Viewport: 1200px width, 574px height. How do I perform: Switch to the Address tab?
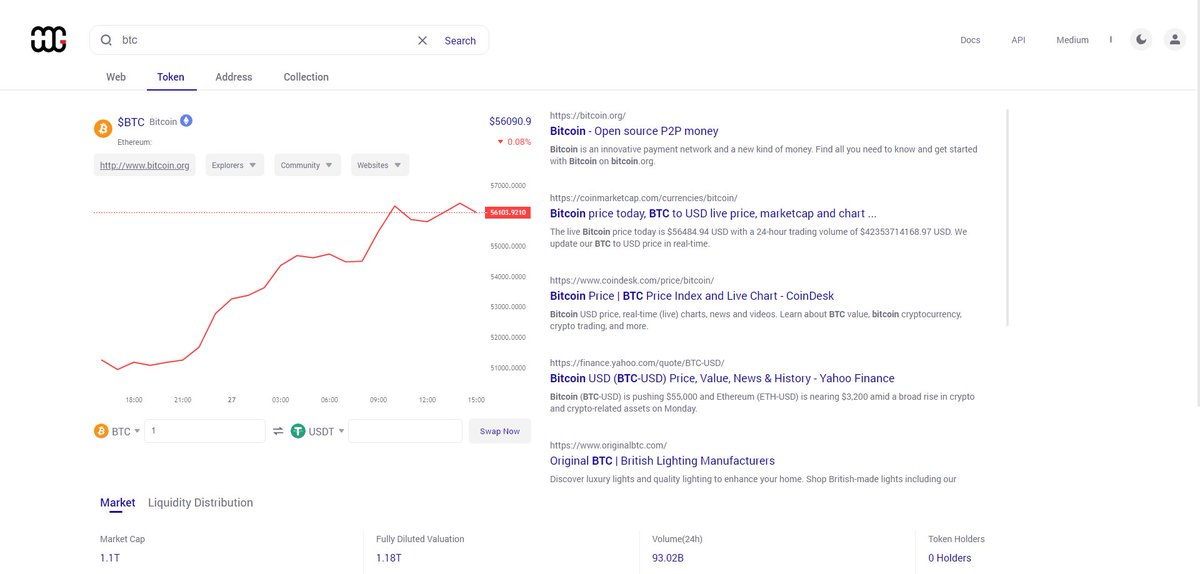[x=234, y=77]
